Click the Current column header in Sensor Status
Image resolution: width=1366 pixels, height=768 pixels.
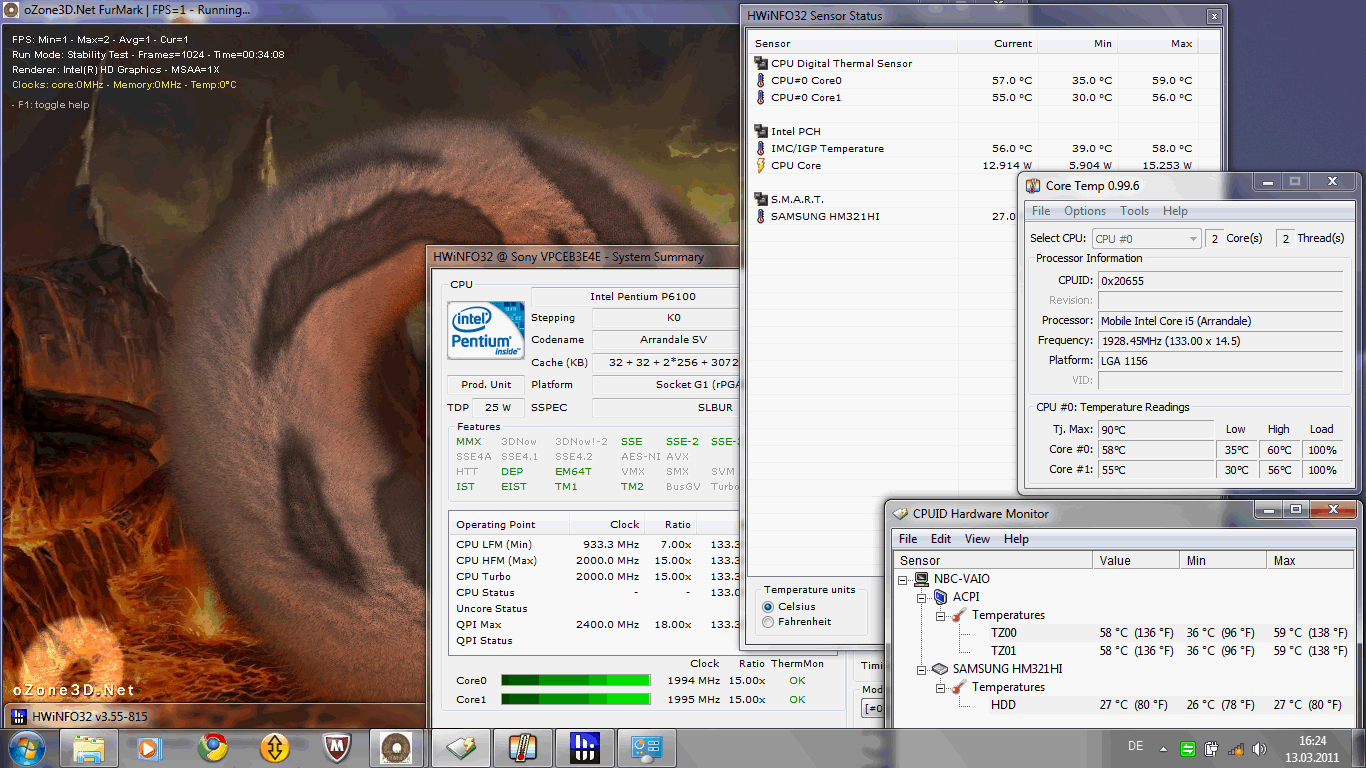coord(997,44)
